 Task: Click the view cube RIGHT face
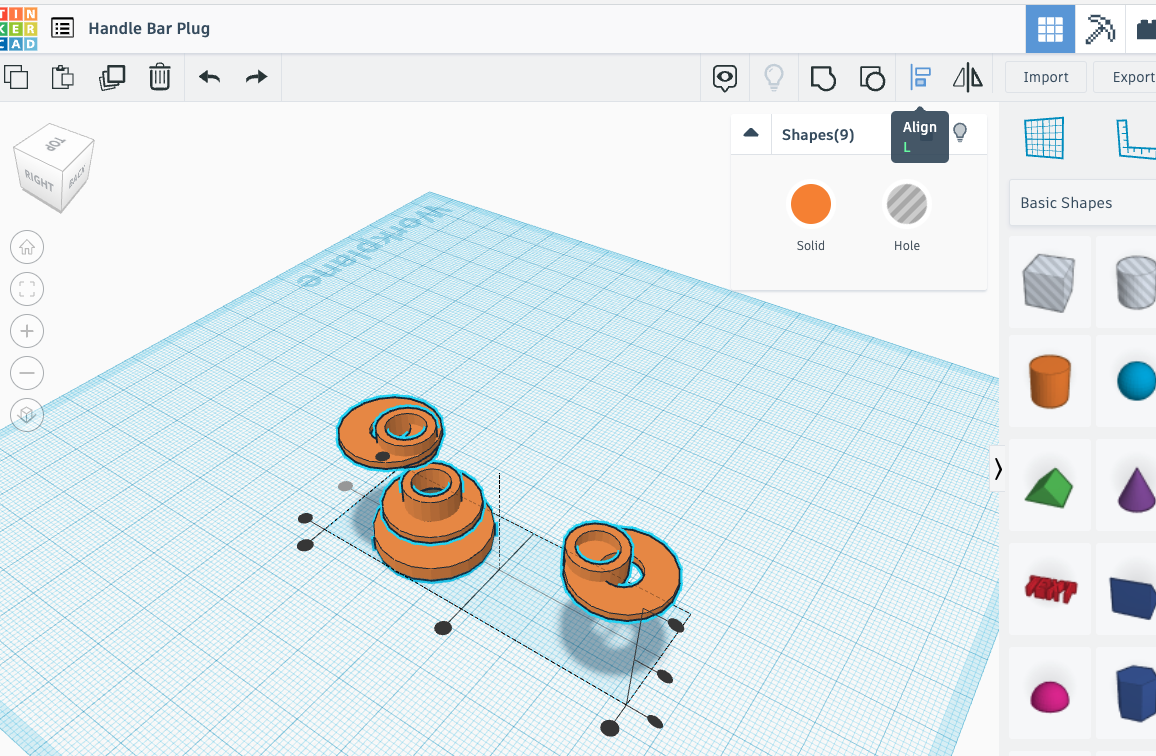click(39, 179)
